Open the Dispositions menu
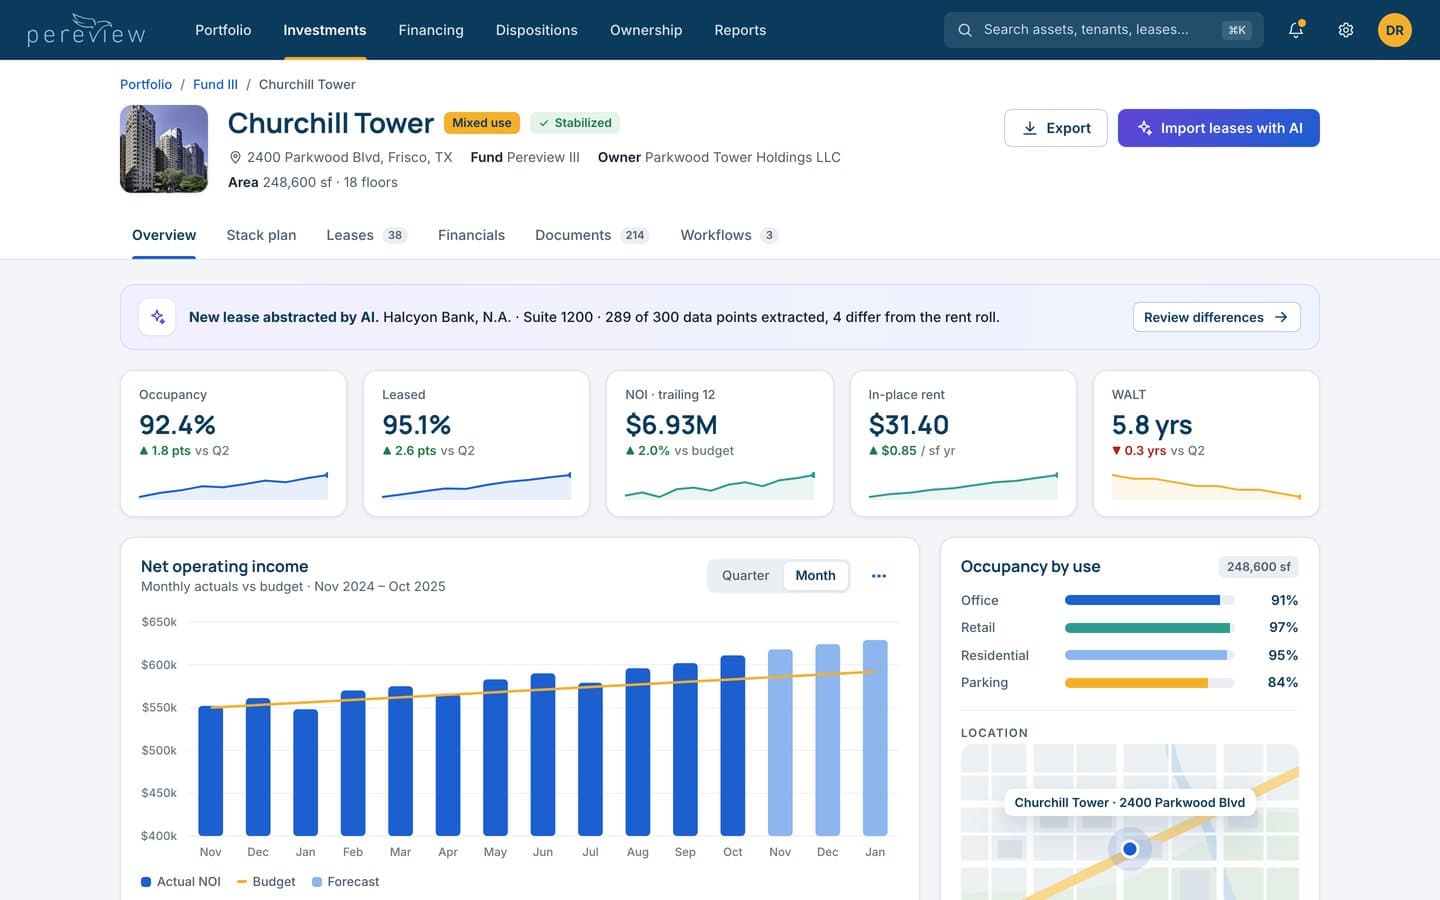Image resolution: width=1440 pixels, height=900 pixels. (537, 30)
